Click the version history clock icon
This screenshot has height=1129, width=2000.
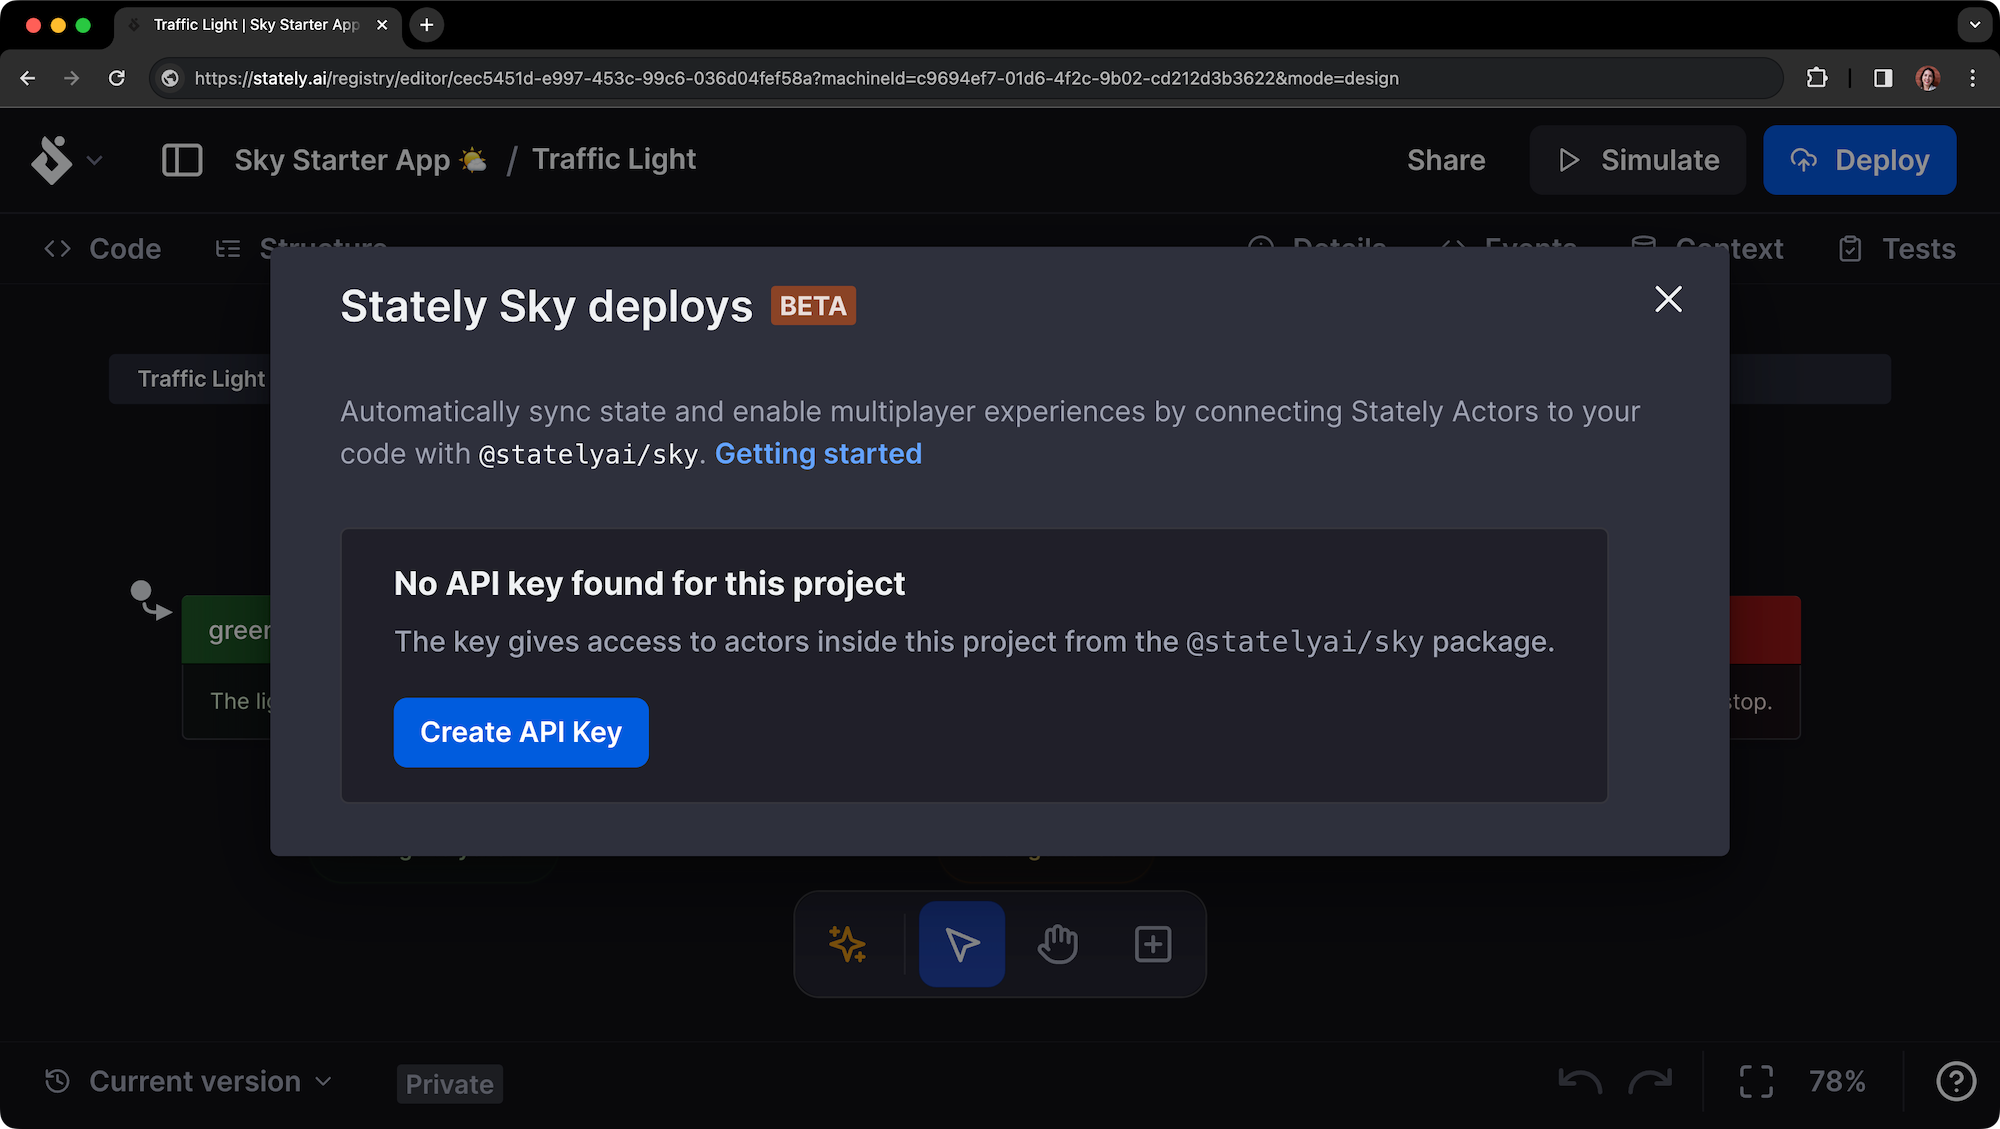coord(57,1081)
